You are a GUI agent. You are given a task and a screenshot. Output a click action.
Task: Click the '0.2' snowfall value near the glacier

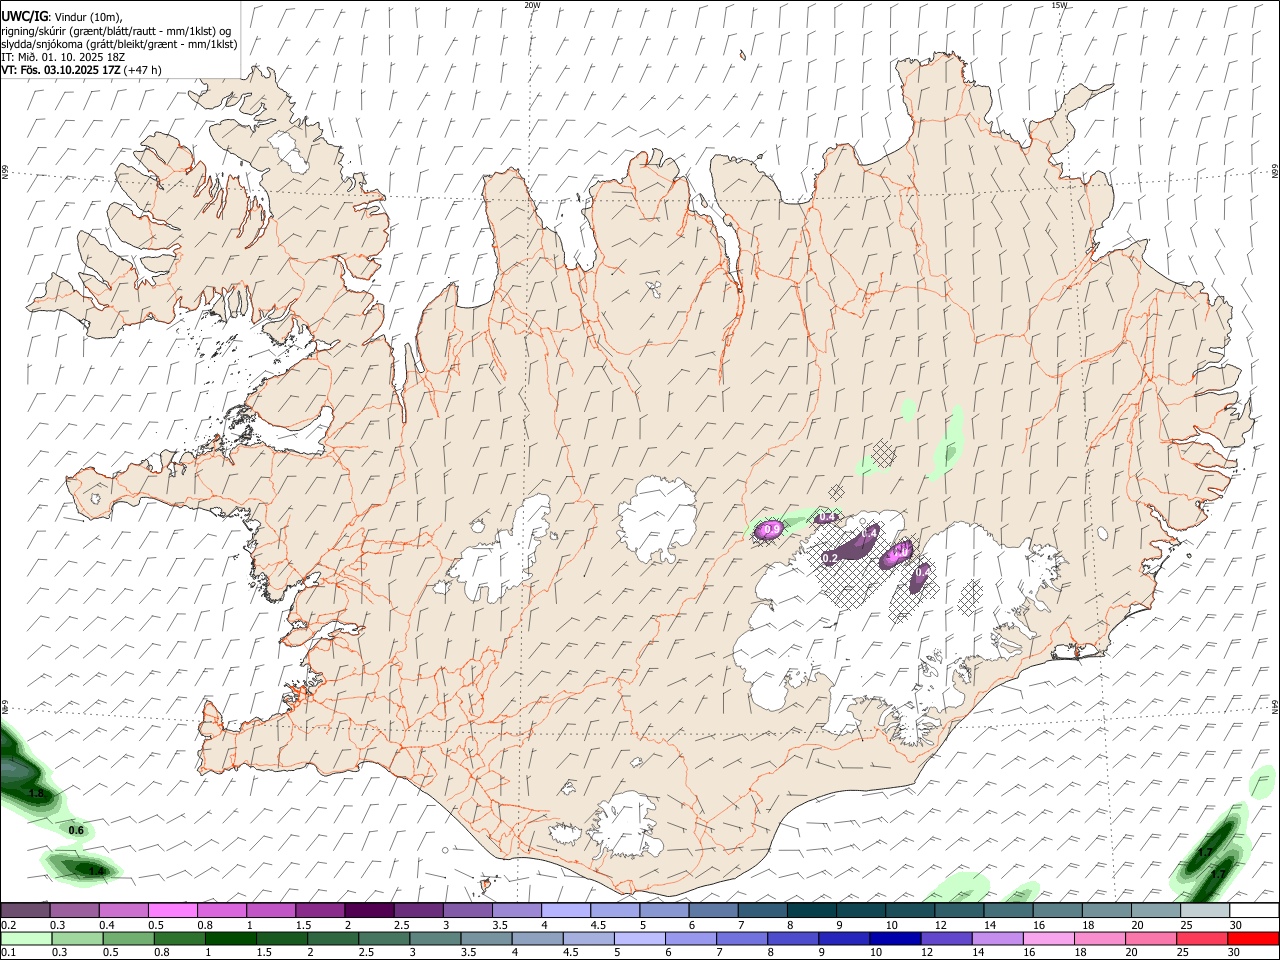click(829, 558)
